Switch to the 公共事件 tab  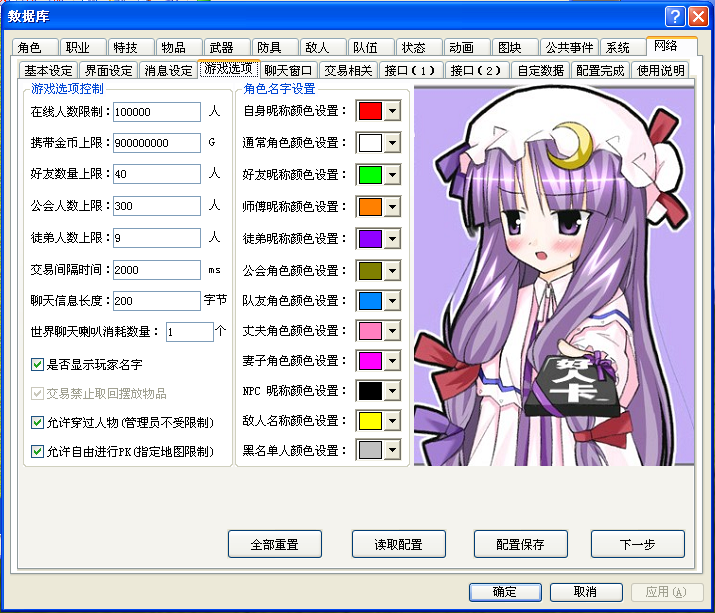tap(569, 47)
